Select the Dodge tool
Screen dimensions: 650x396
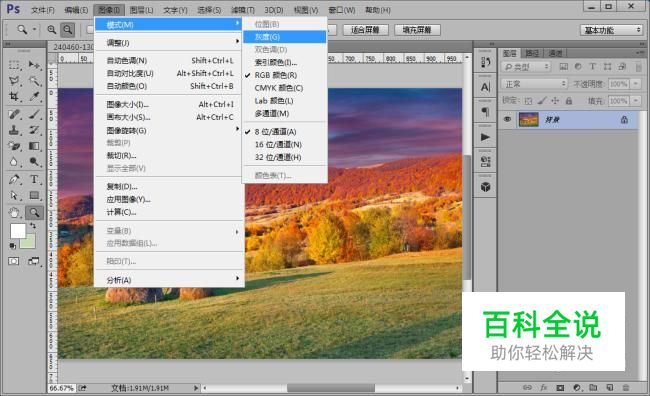point(34,161)
